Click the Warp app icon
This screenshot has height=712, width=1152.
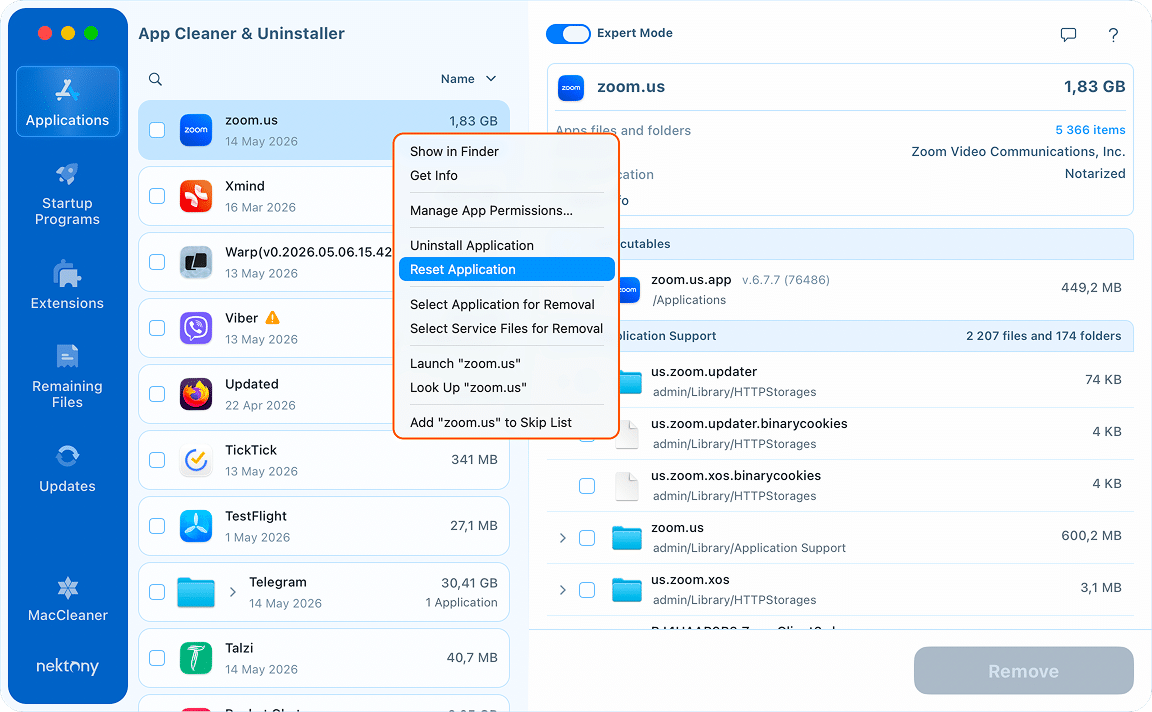pos(196,262)
